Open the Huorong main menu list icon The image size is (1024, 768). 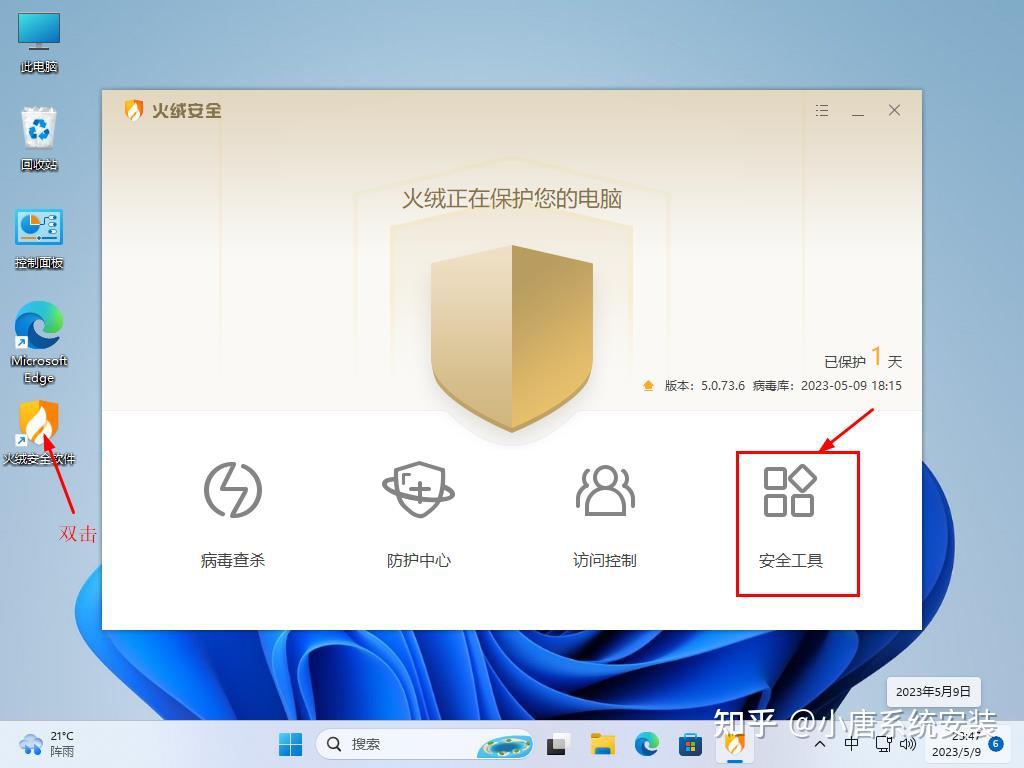[x=822, y=110]
